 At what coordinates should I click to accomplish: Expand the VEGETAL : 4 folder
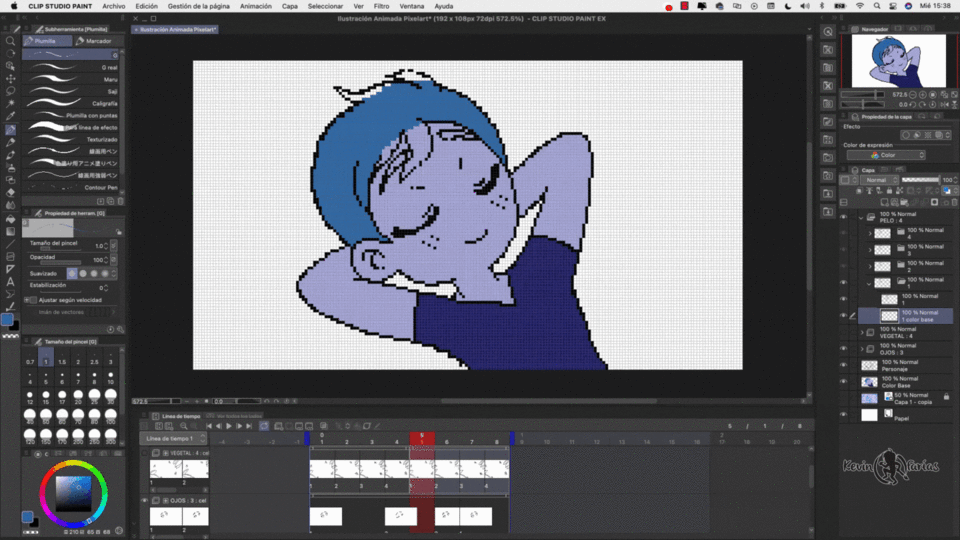click(862, 332)
